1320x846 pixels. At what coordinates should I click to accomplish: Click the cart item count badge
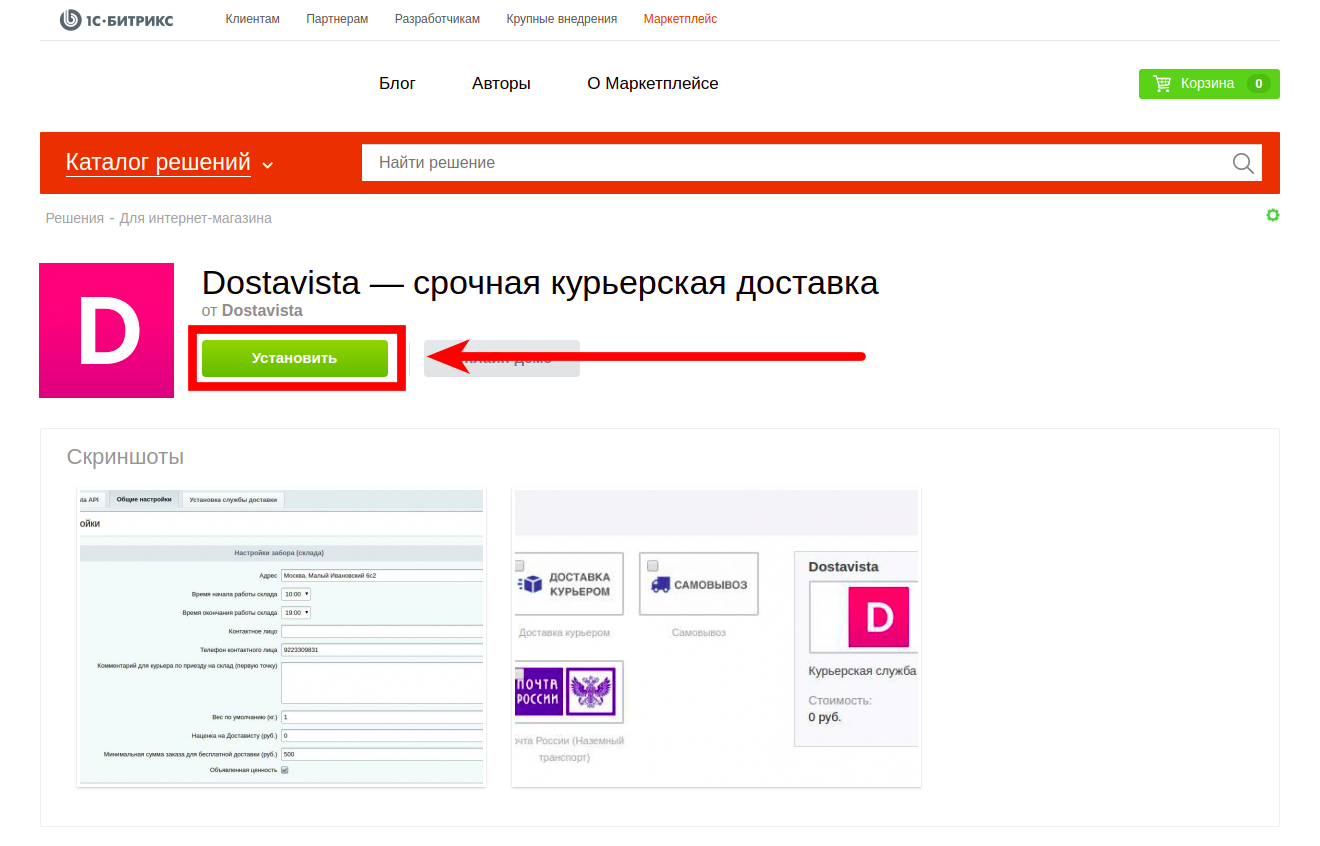(1259, 84)
